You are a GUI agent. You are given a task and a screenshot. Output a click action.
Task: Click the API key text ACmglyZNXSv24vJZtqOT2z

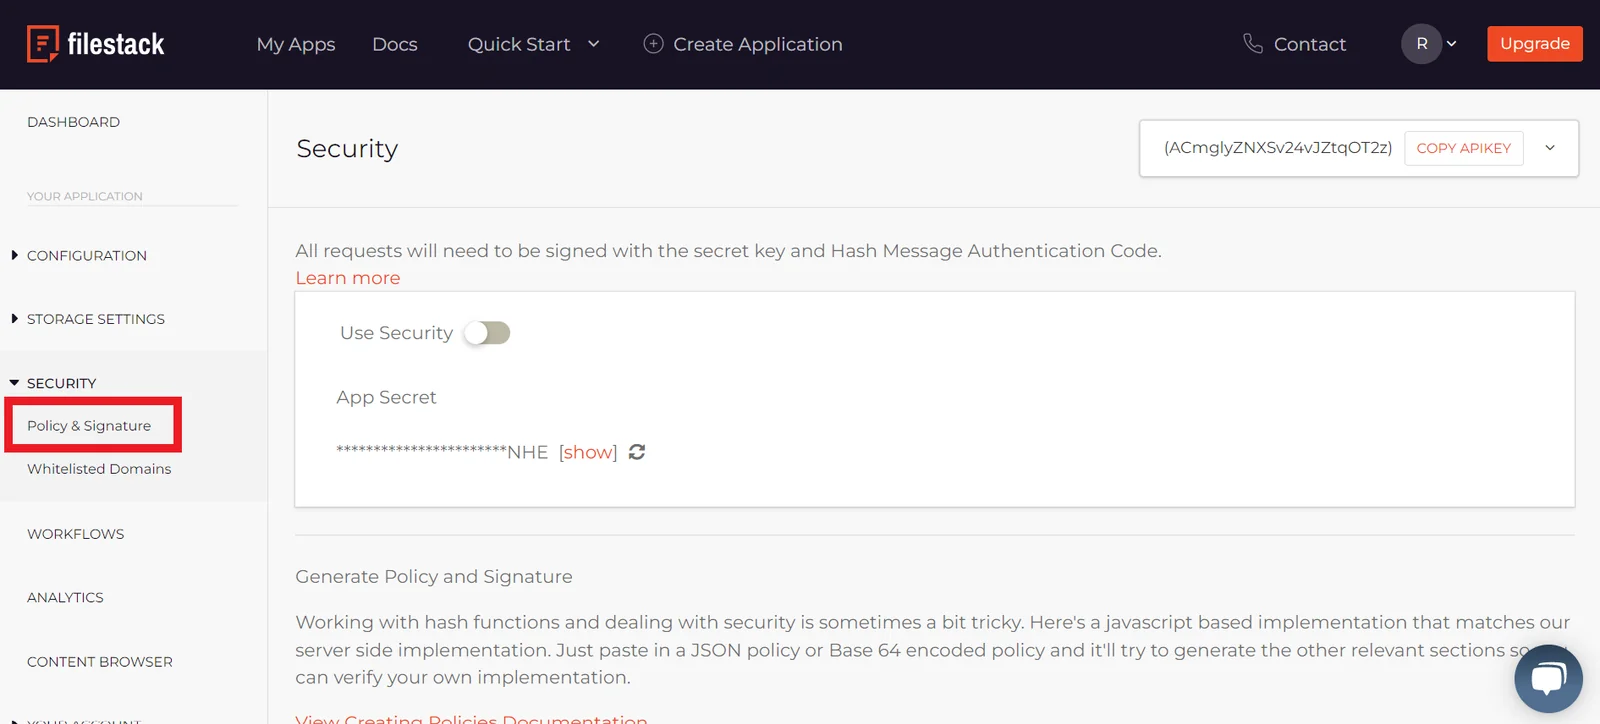[x=1278, y=148]
